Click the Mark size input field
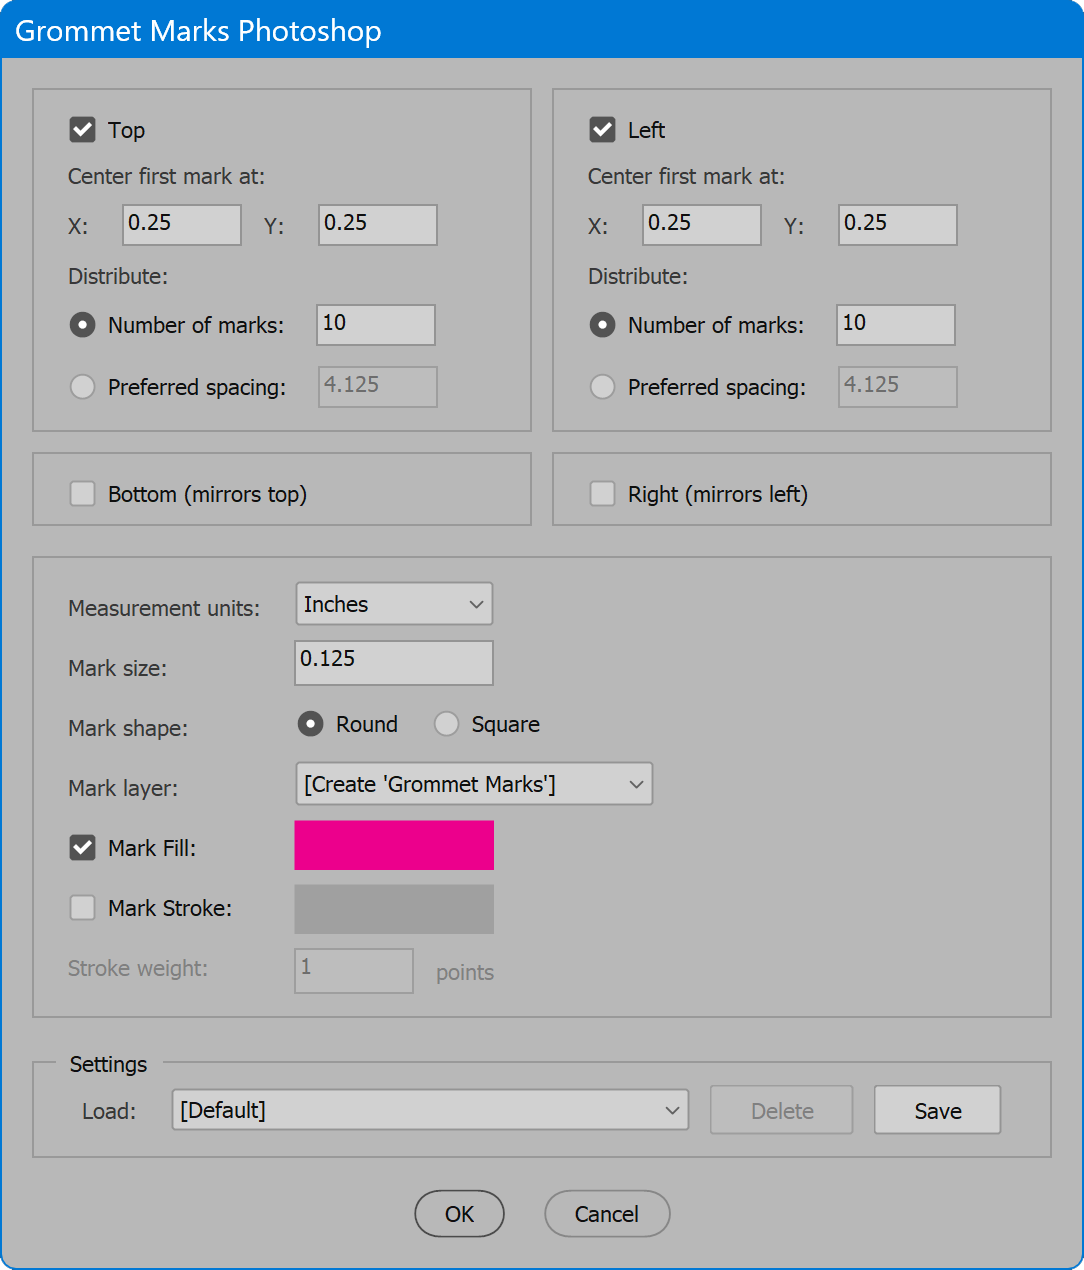Image resolution: width=1084 pixels, height=1270 pixels. pos(394,663)
